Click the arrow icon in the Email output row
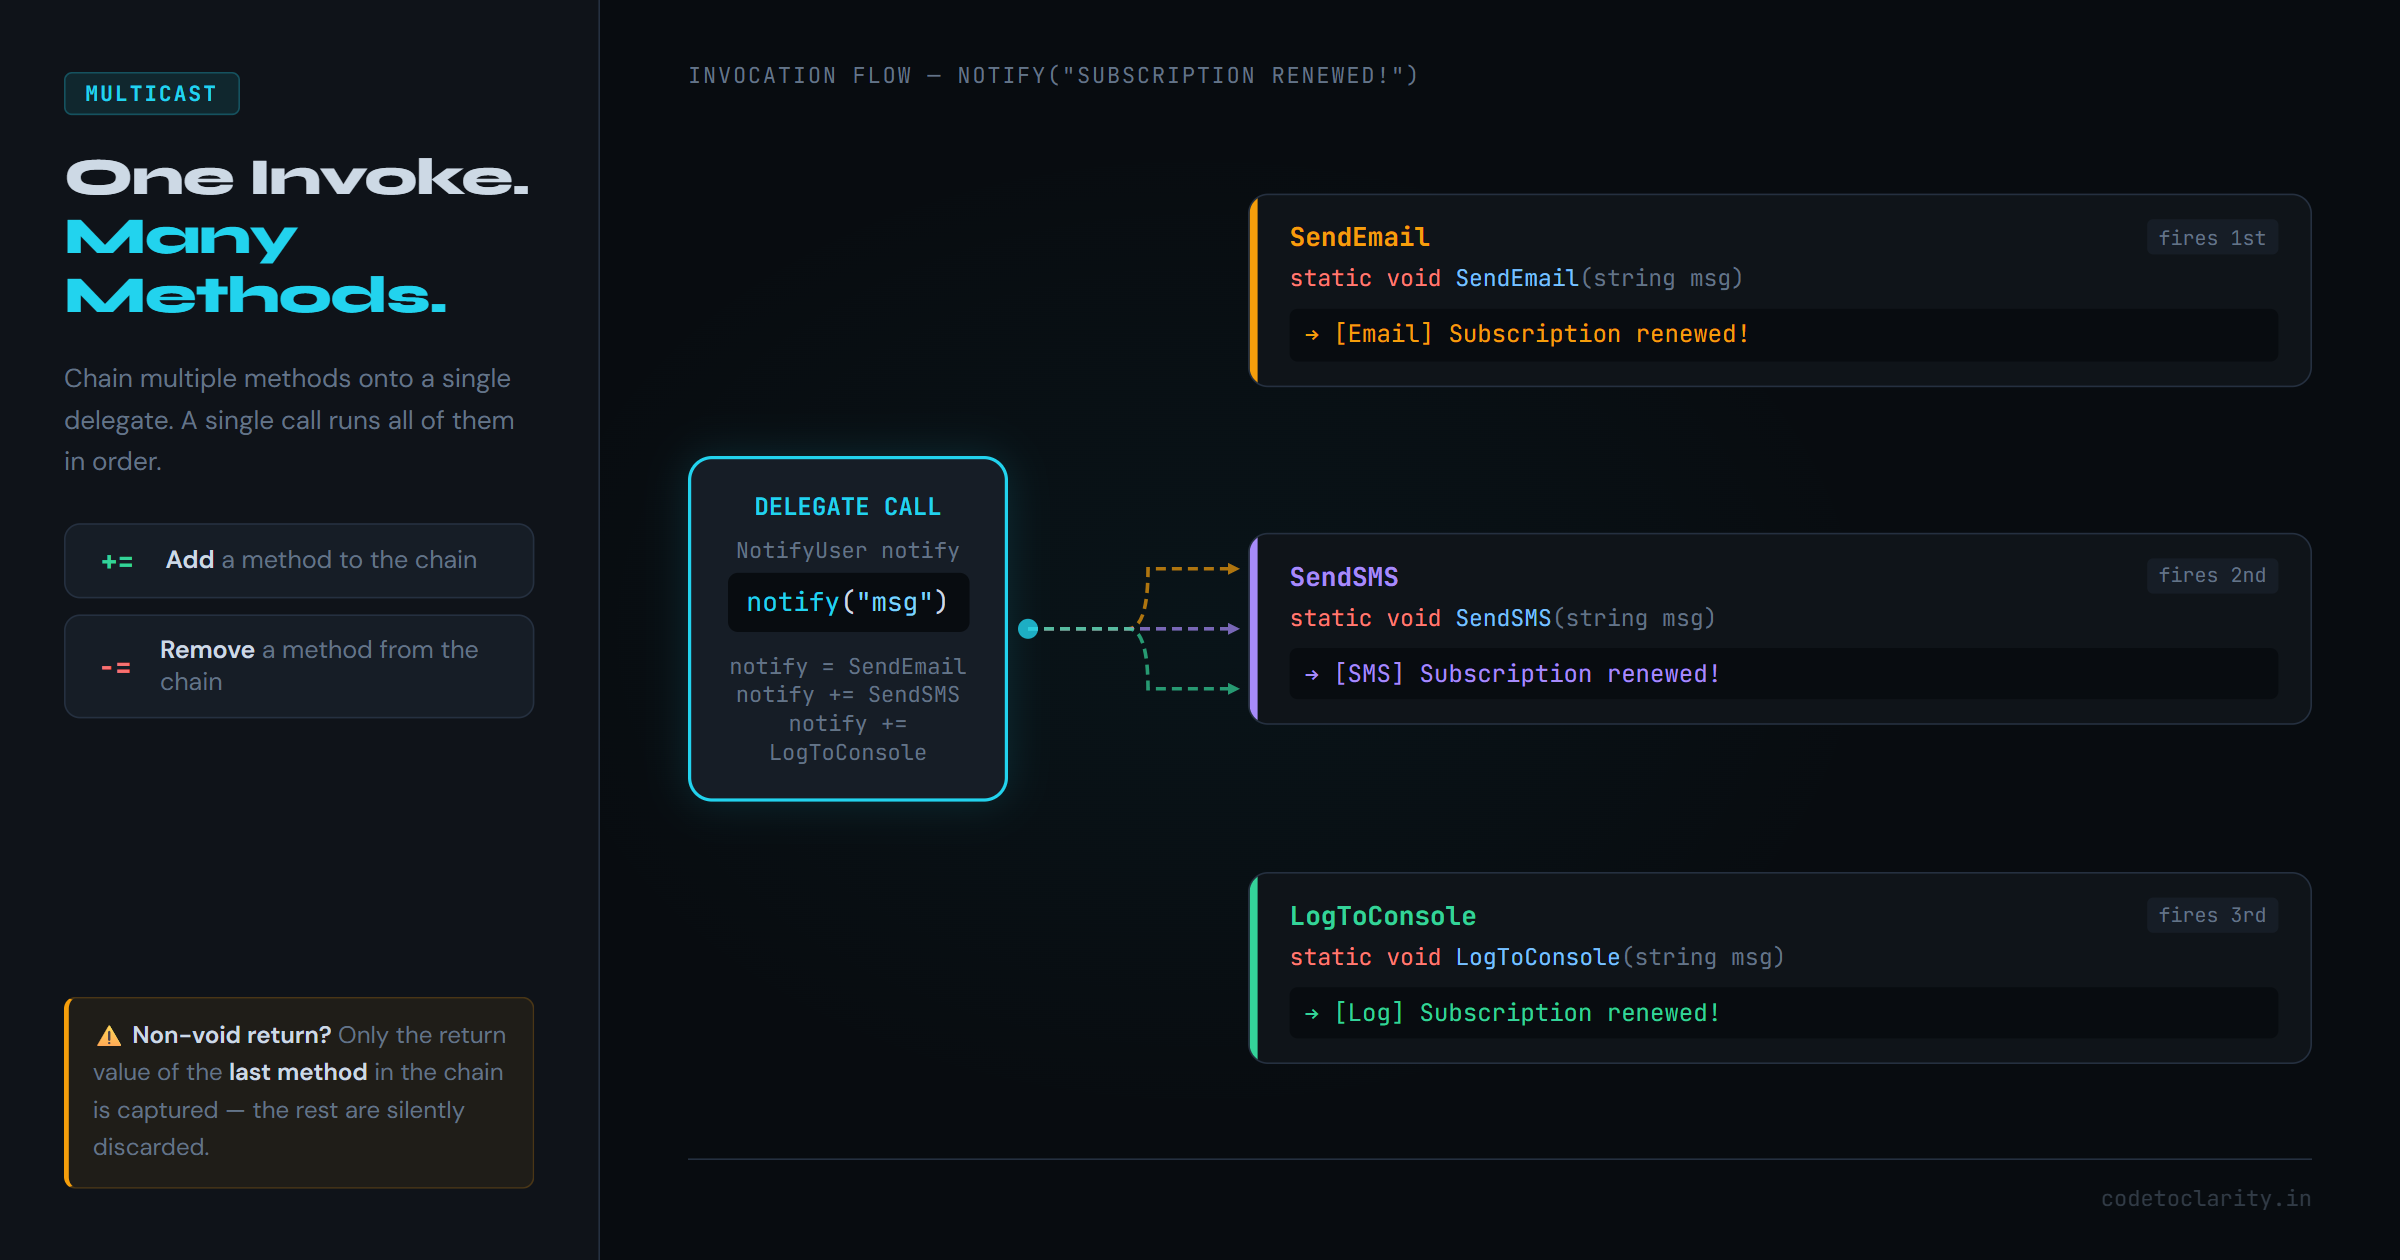The image size is (2400, 1260). point(1310,334)
